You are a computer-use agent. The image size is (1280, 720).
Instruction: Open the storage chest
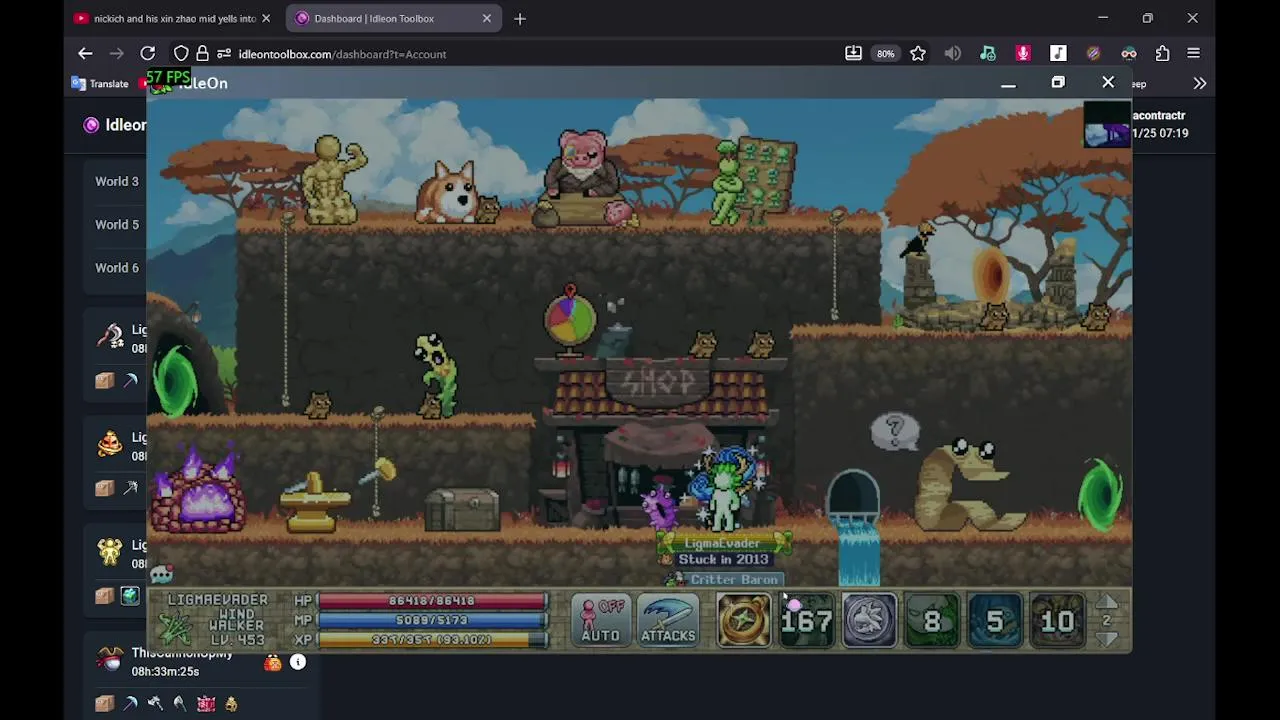[x=462, y=509]
